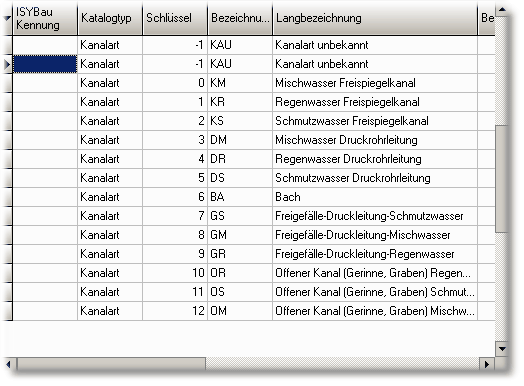Screen dimensions: 524x386
Task: Click the 'GM' Bezeichnung cell
Action: point(240,235)
